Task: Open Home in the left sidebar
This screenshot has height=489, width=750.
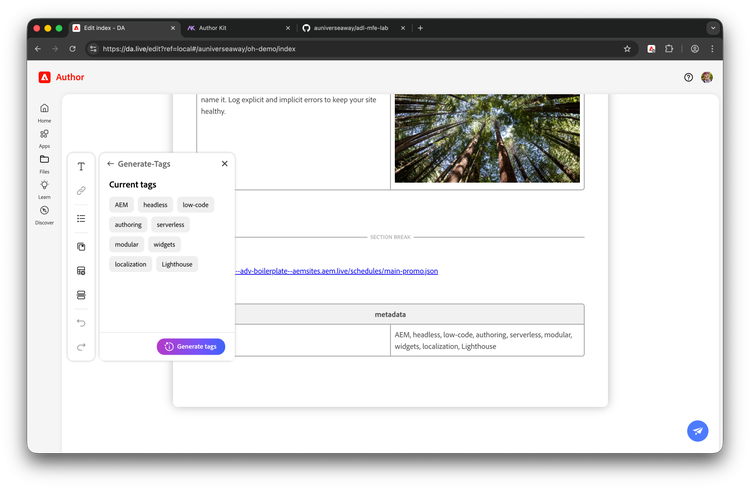Action: click(44, 109)
